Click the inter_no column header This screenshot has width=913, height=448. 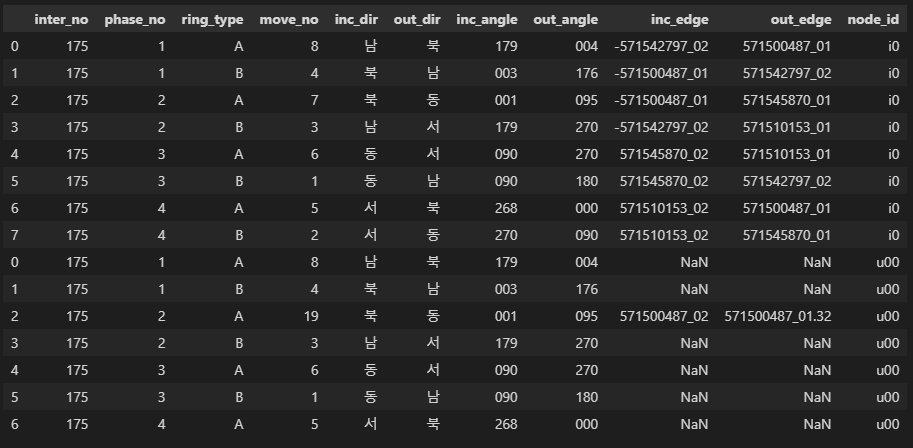click(61, 19)
